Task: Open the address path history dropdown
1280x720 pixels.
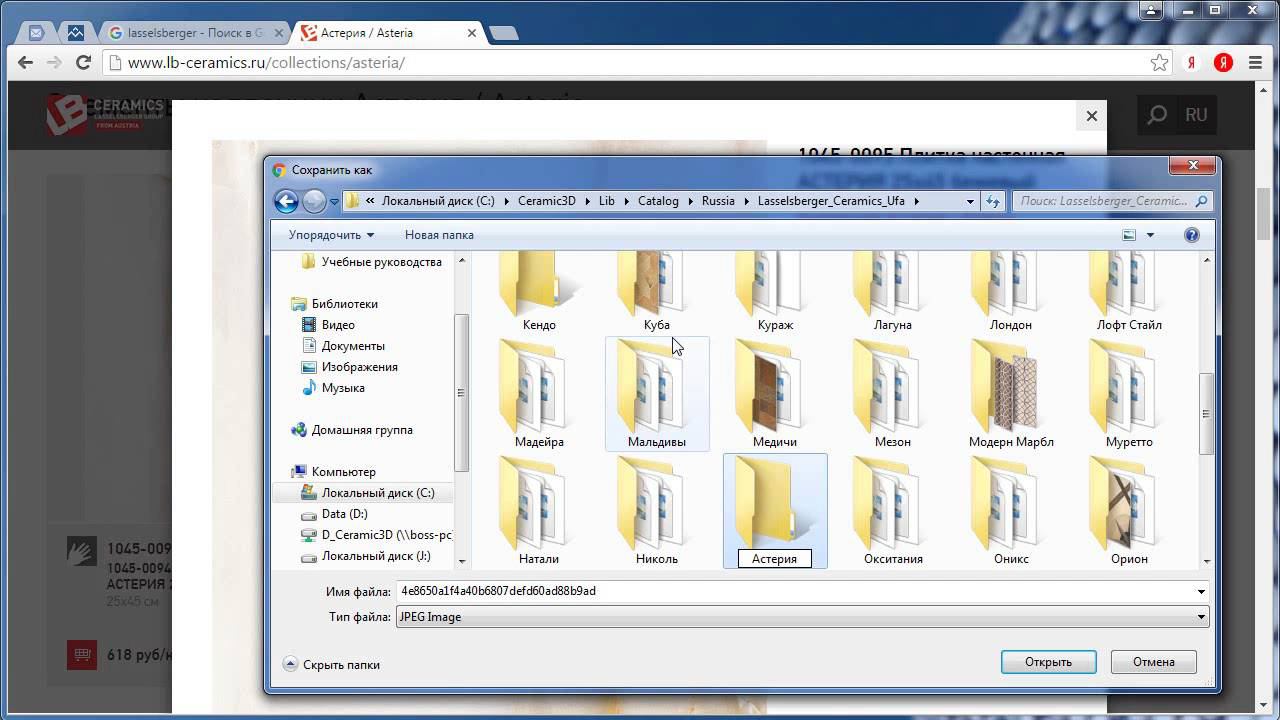Action: coord(969,201)
